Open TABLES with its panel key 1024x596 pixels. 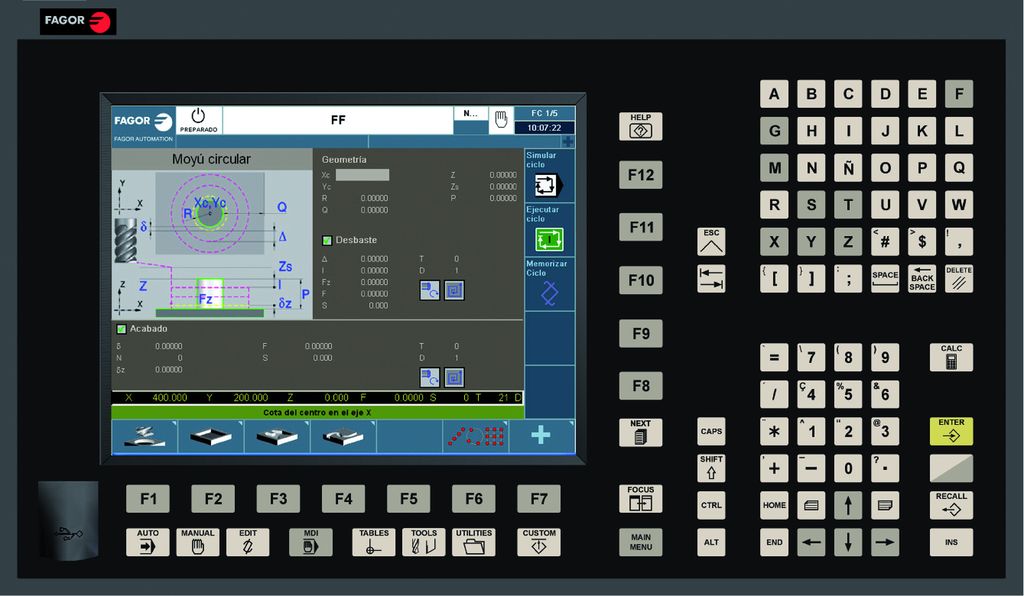(374, 541)
